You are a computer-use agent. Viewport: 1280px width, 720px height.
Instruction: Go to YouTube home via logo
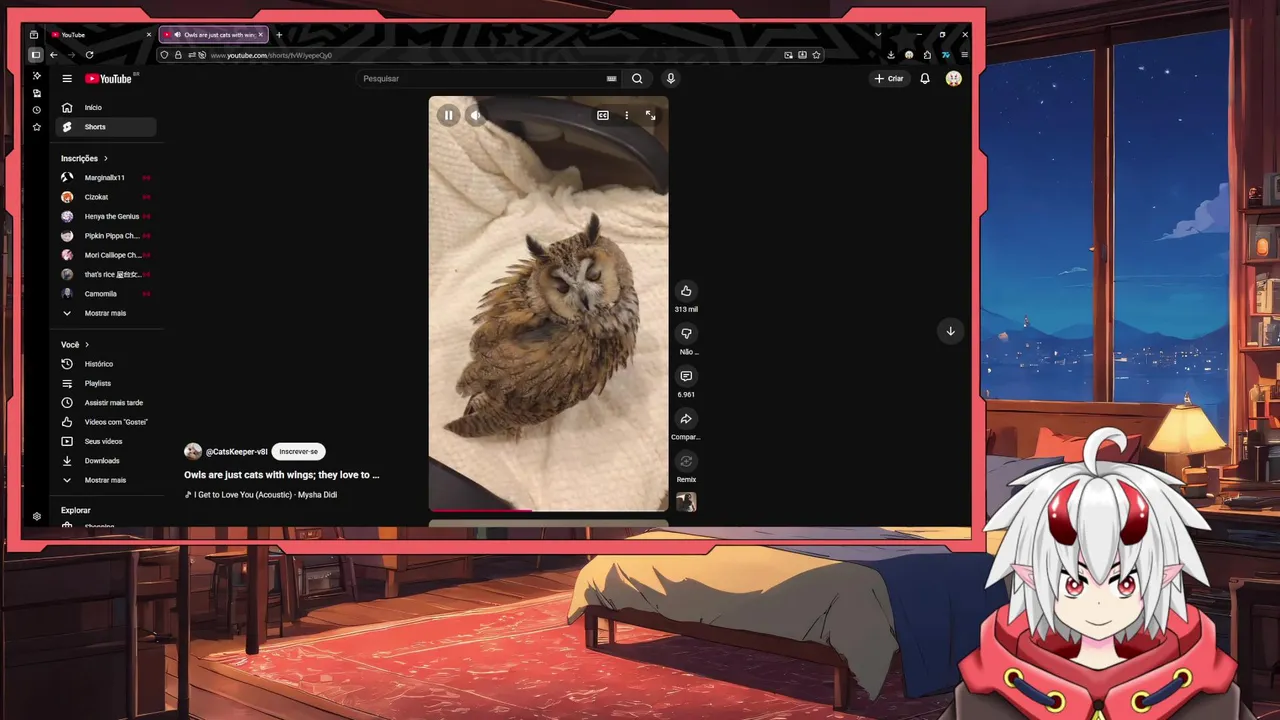(x=108, y=78)
